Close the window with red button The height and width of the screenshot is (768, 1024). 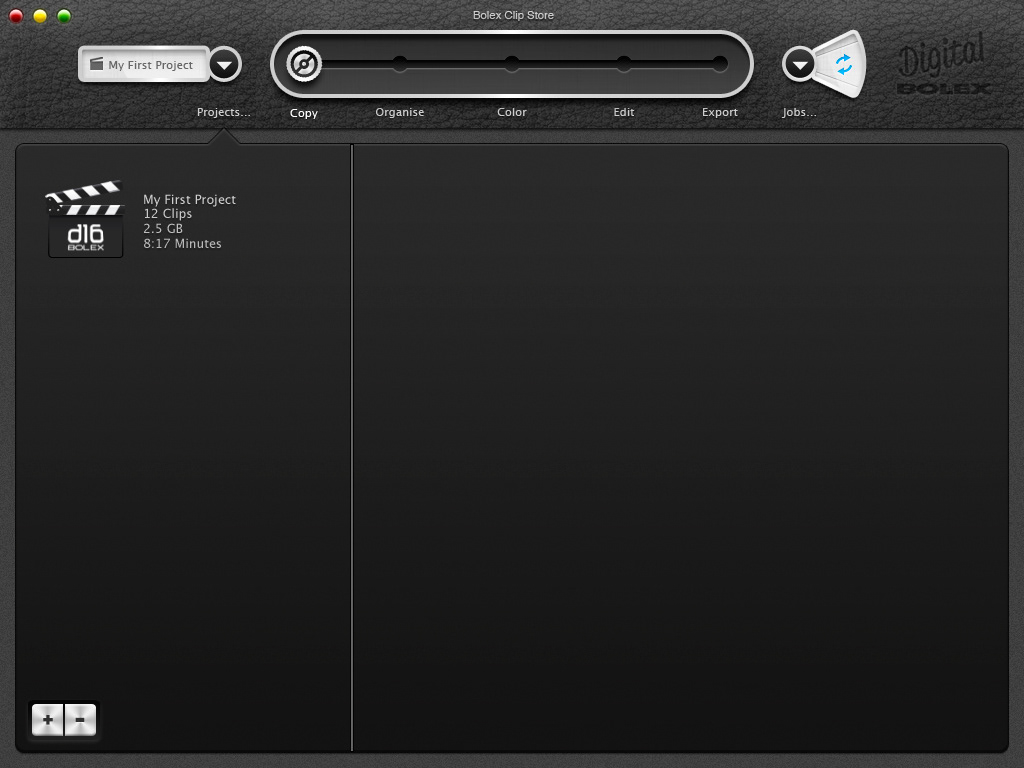pyautogui.click(x=16, y=16)
